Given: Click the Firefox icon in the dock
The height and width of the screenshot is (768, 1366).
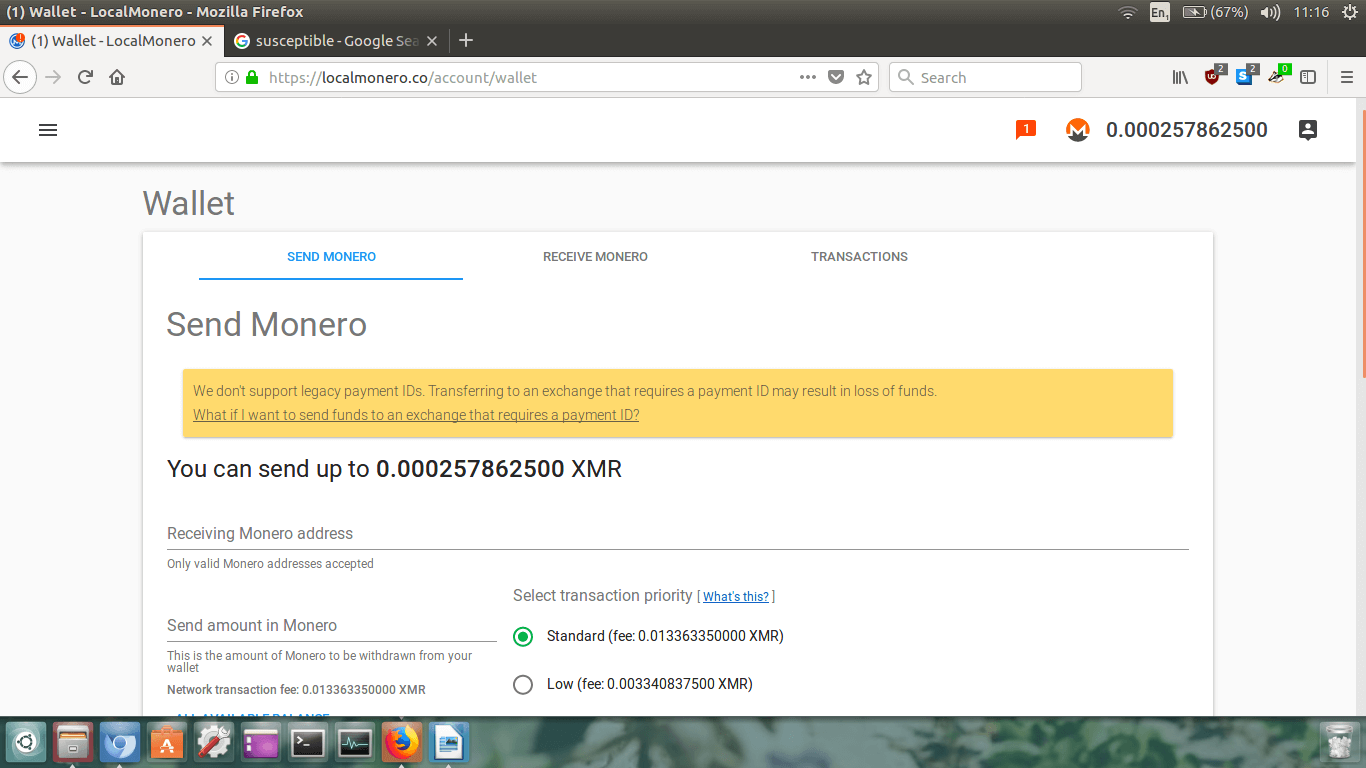Looking at the screenshot, I should tap(402, 743).
